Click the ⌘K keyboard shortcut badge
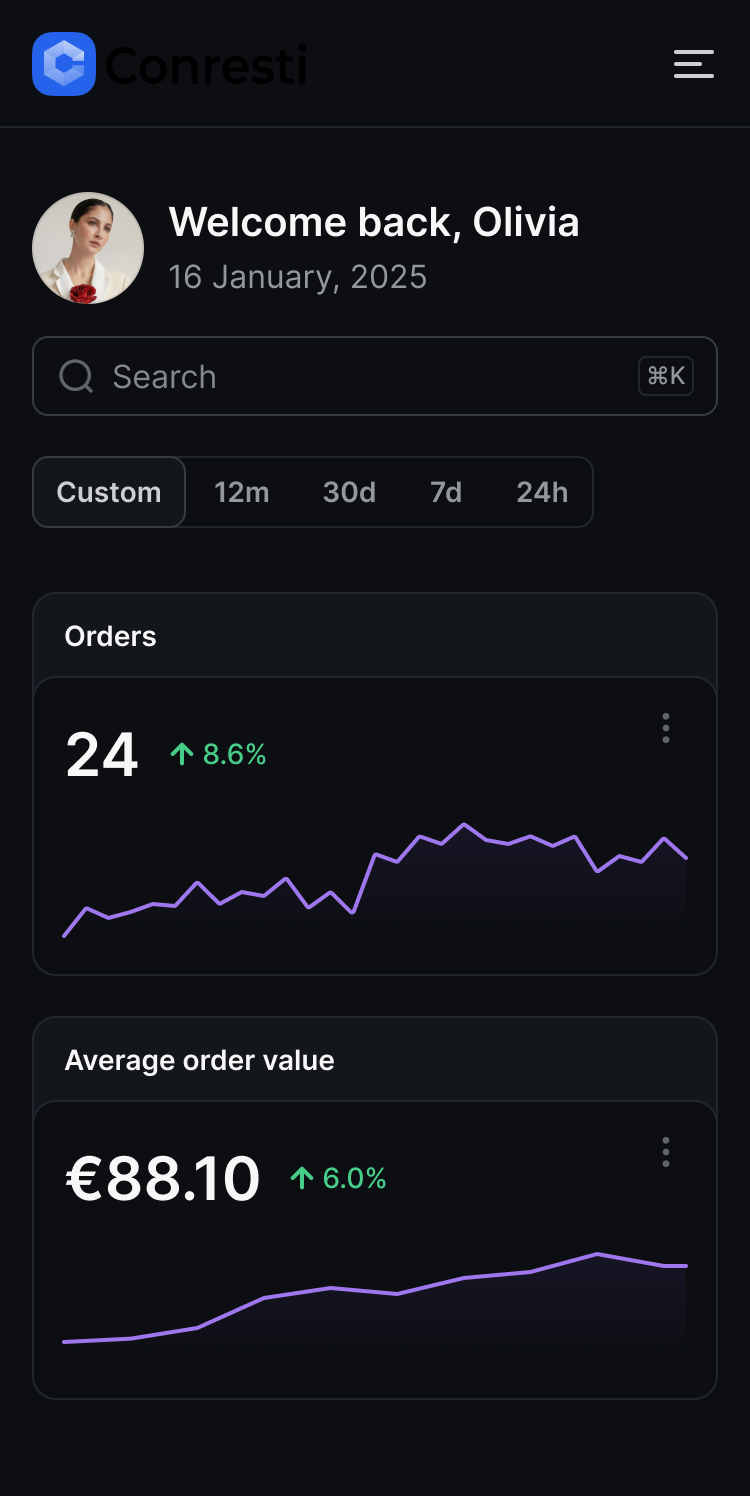The image size is (750, 1496). (665, 376)
